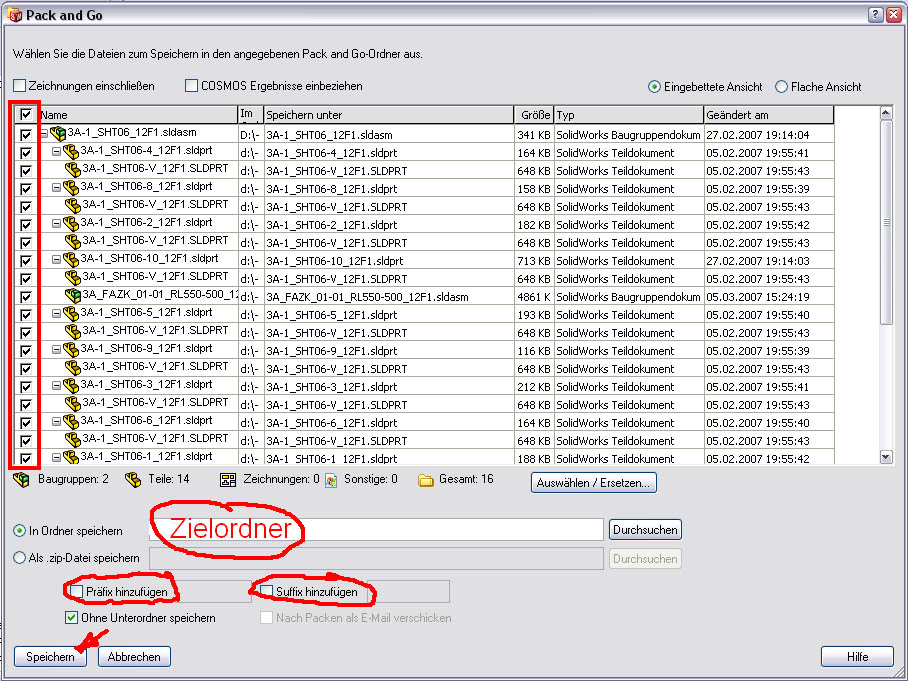Click the scrollbar up arrow
The image size is (908, 681).
coord(886,113)
